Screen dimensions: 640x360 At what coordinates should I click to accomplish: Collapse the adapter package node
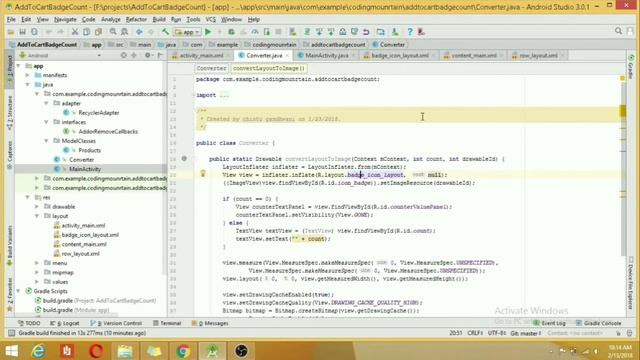[46, 103]
